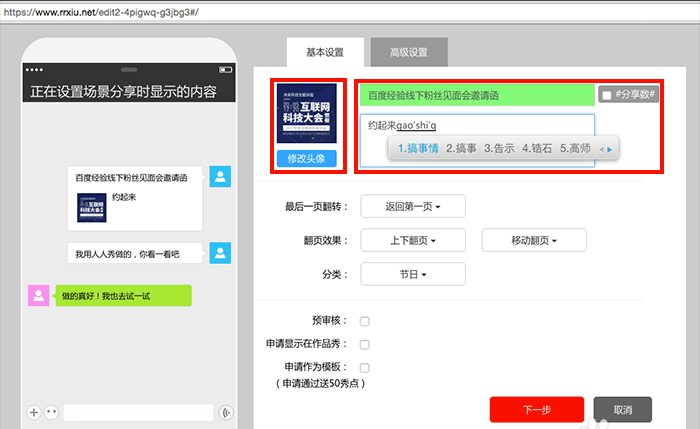Open the 移动翻页 dropdown

coord(534,240)
